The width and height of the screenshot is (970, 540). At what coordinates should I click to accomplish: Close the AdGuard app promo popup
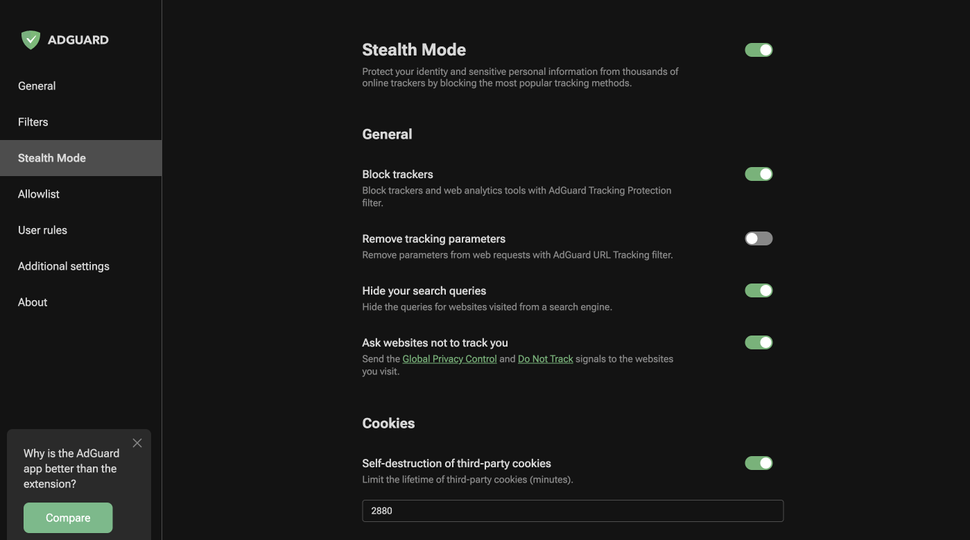tap(137, 443)
